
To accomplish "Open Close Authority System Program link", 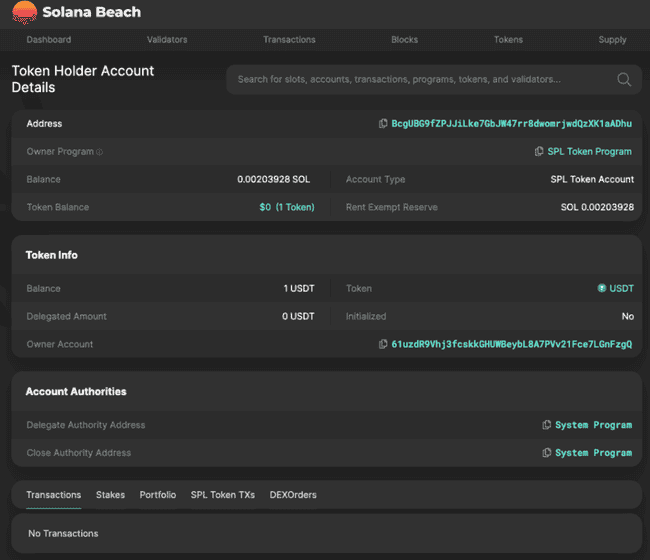I will pyautogui.click(x=594, y=453).
